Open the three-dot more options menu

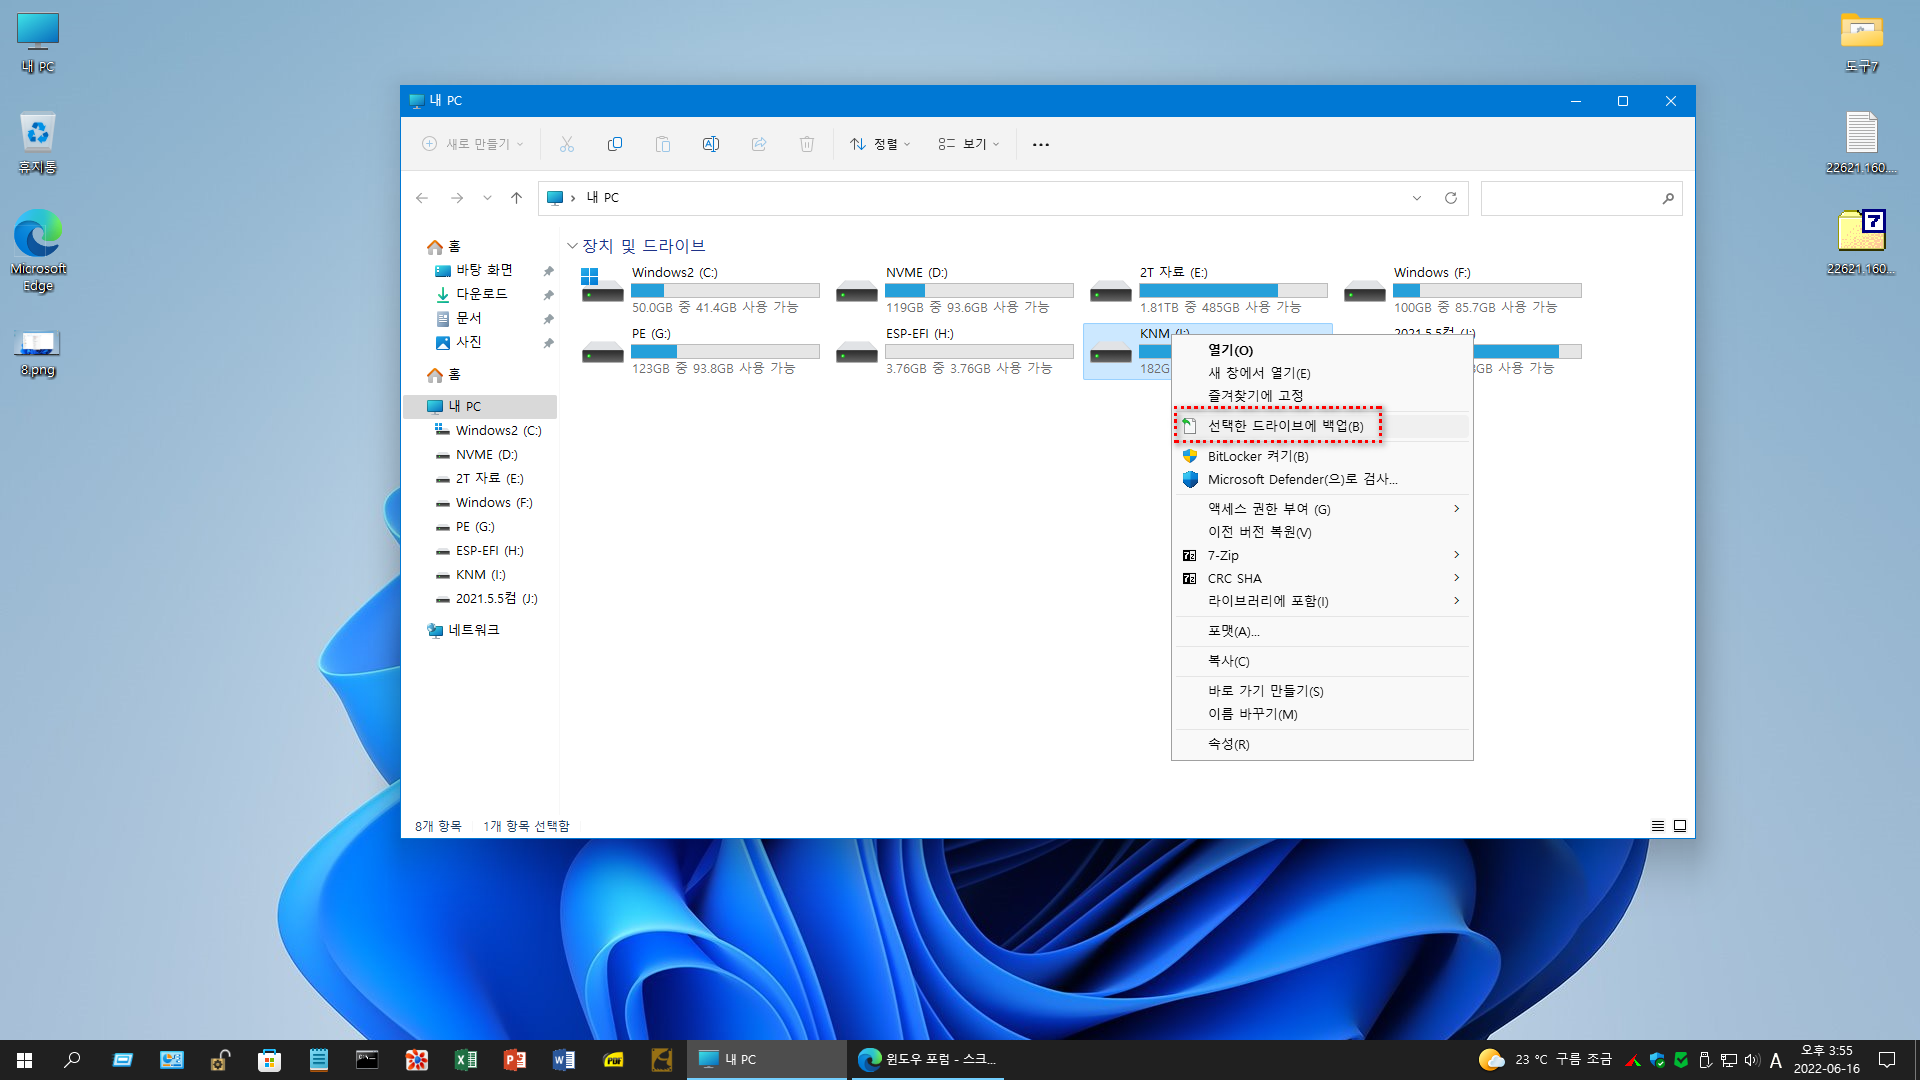(1041, 144)
